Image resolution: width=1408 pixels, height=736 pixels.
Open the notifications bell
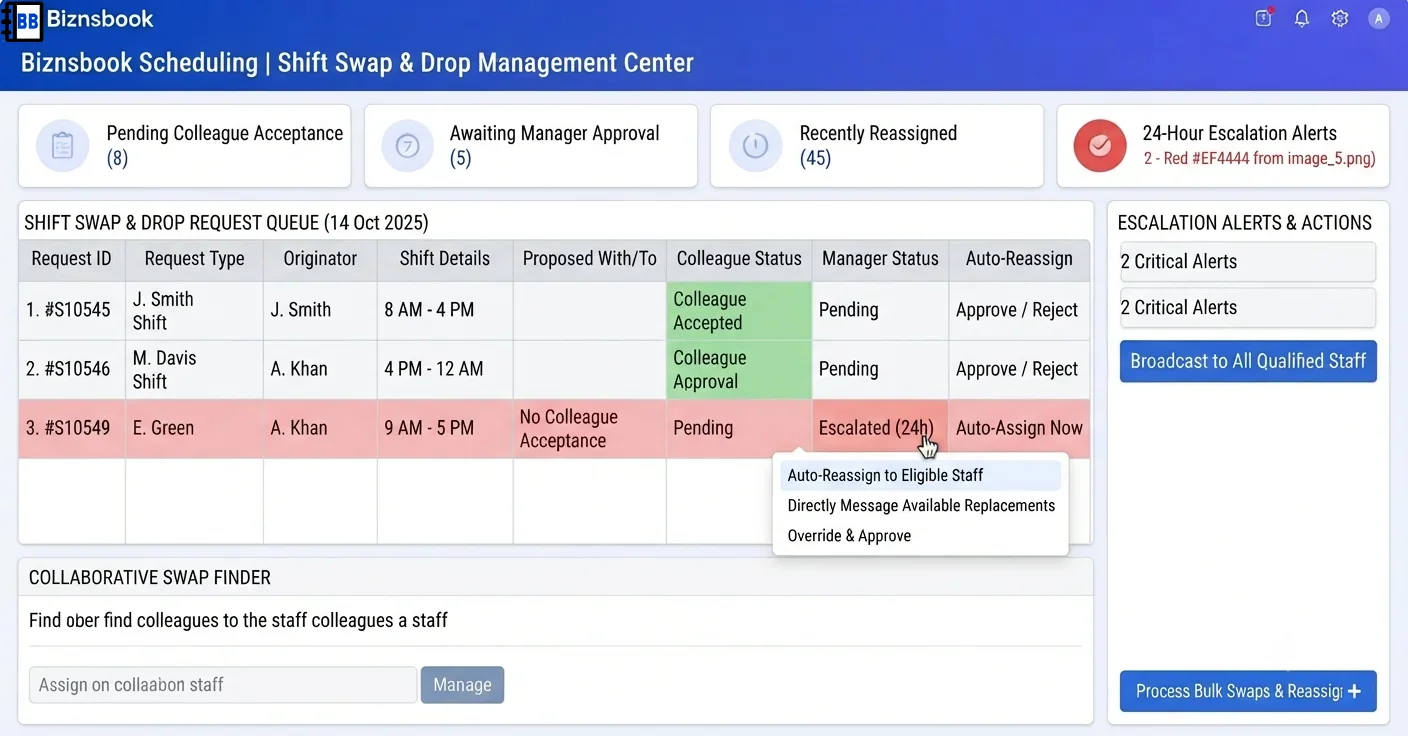pos(1301,18)
